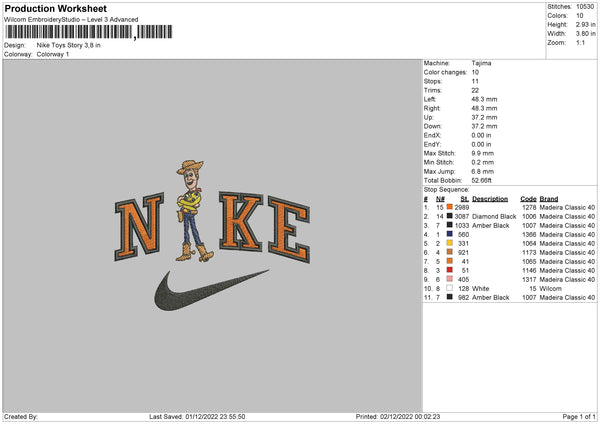Click the Width value '3.80 in'
Screen dimensions: 600x424
tap(585, 34)
